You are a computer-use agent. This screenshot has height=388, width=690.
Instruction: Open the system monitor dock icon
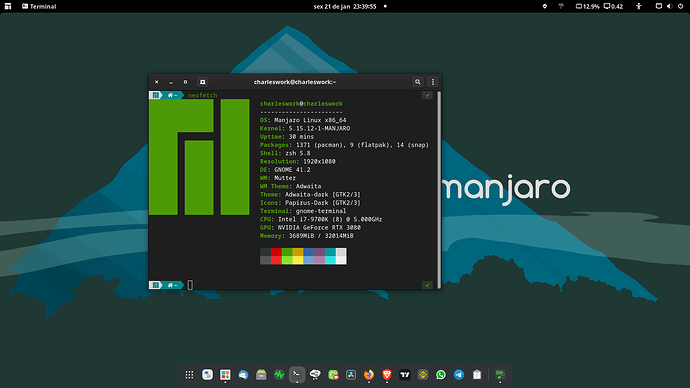click(x=279, y=375)
